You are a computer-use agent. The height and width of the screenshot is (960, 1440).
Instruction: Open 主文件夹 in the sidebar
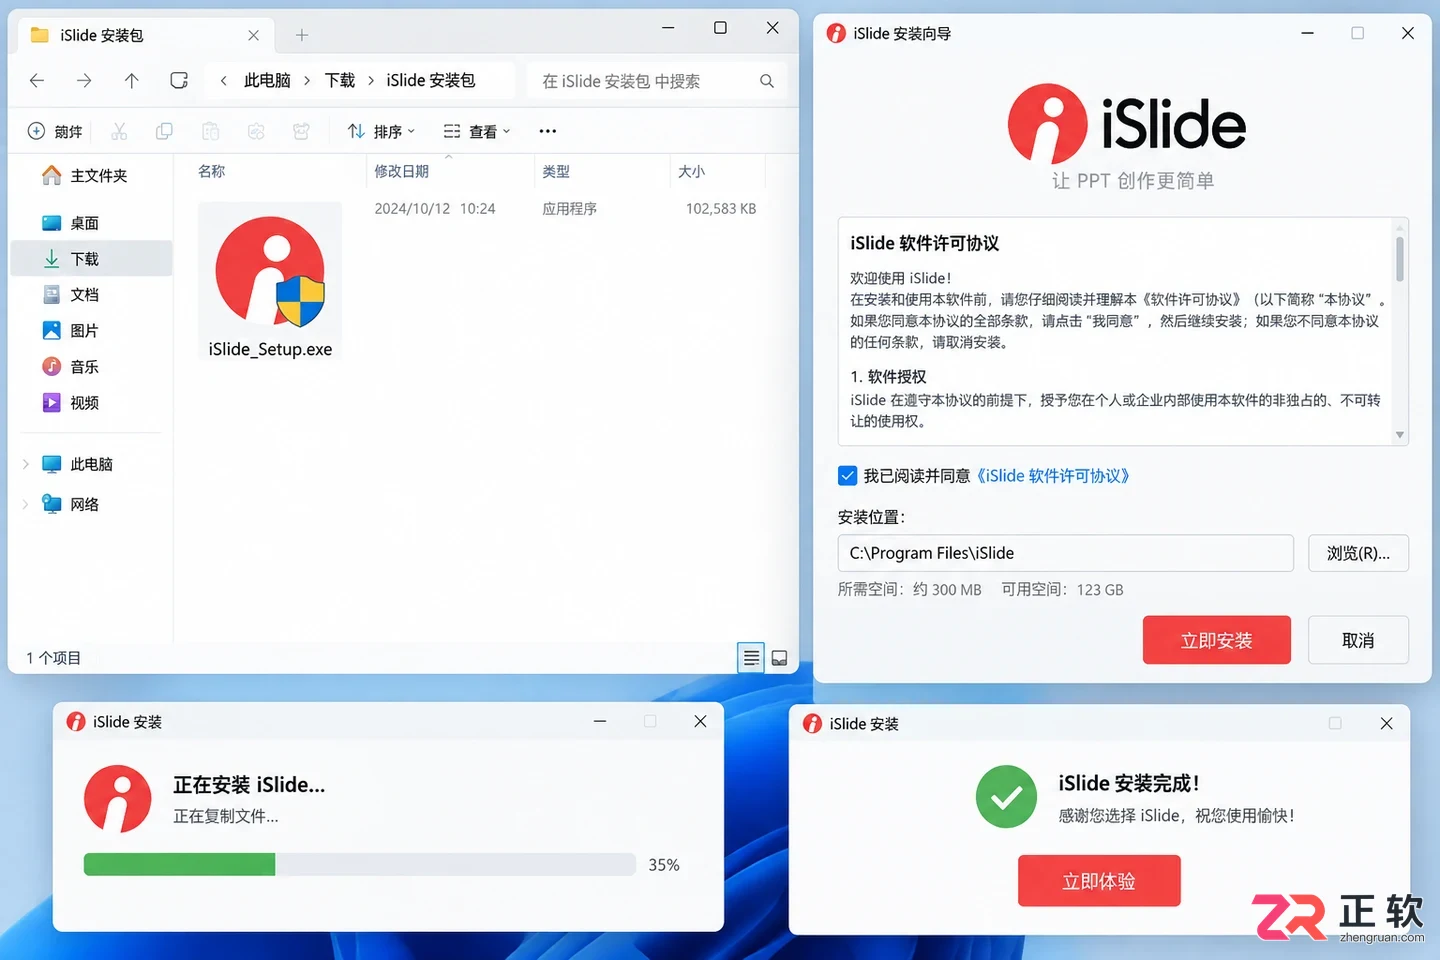91,176
